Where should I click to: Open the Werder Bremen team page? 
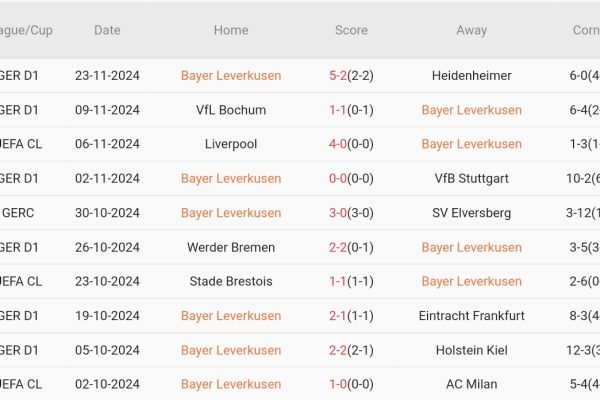pos(231,247)
